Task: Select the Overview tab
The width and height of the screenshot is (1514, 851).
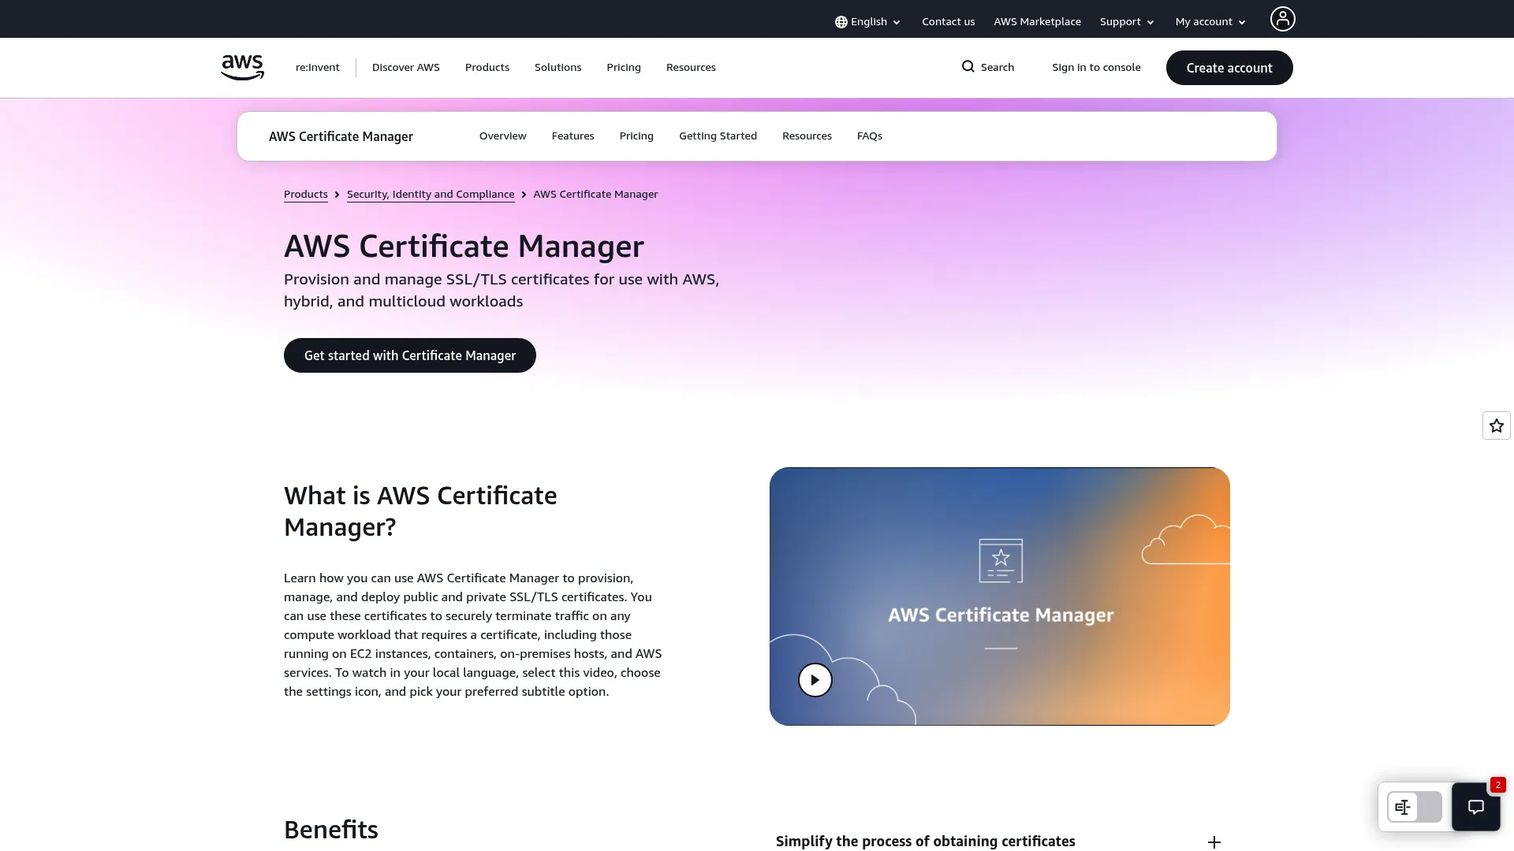Action: 502,136
